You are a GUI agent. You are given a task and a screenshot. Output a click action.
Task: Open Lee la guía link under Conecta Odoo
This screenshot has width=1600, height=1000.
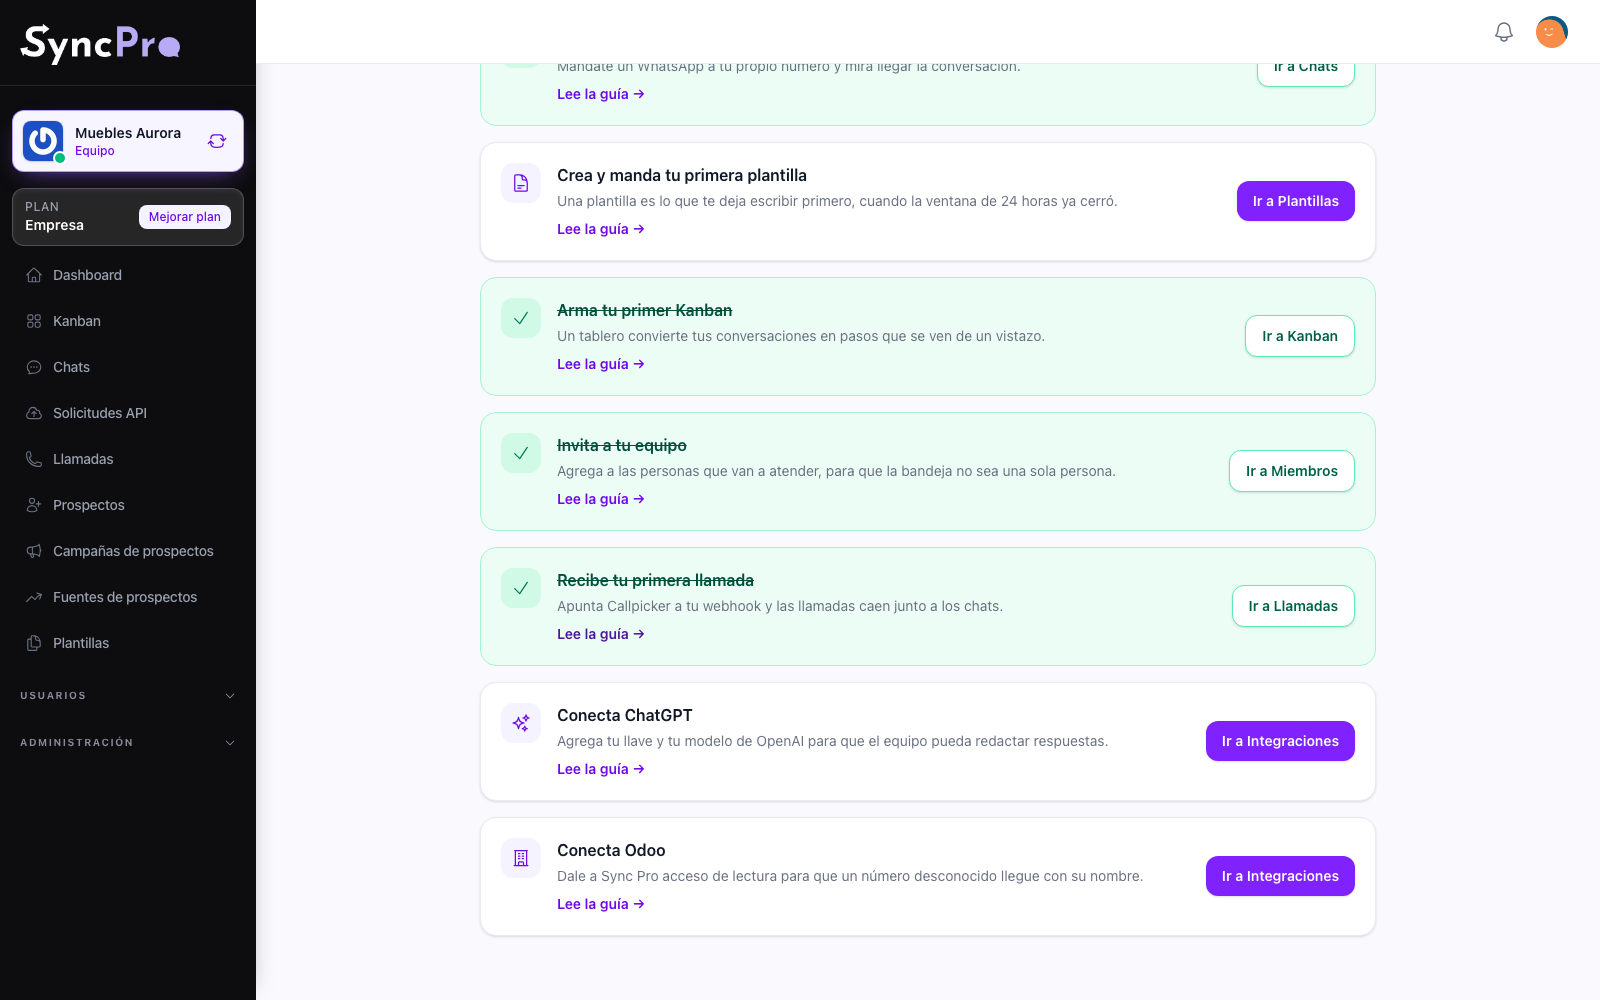(x=600, y=904)
